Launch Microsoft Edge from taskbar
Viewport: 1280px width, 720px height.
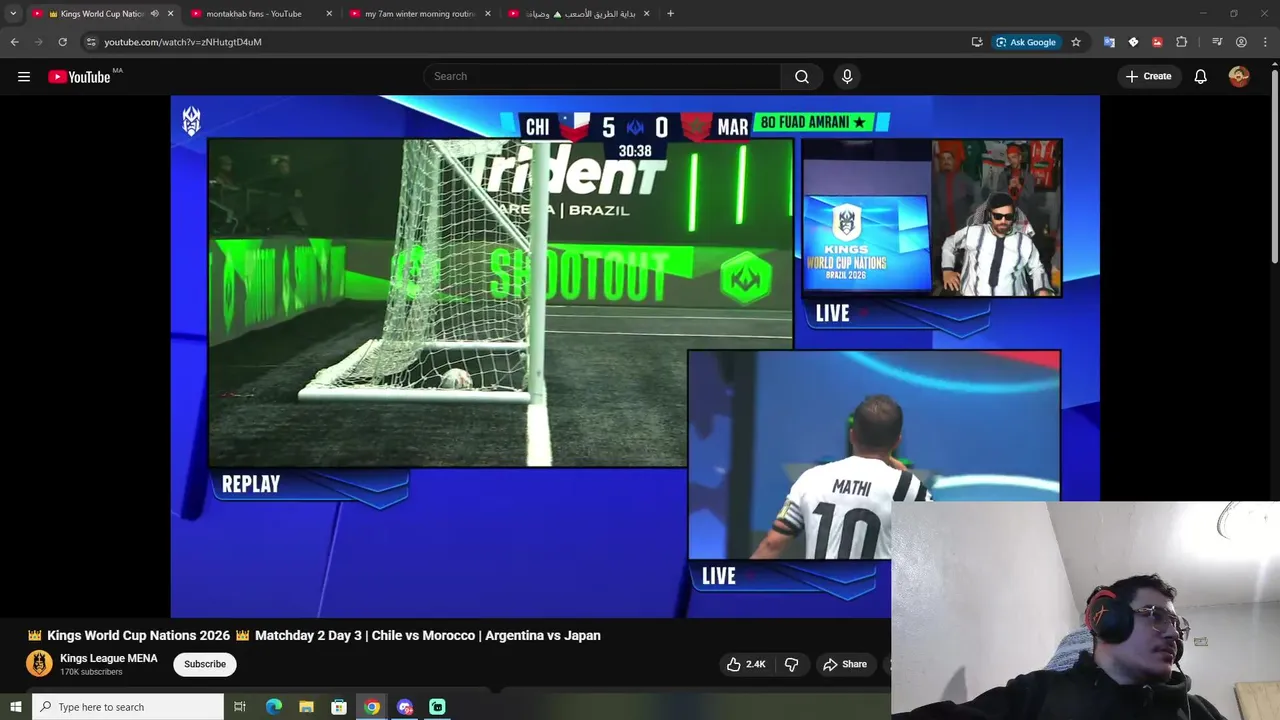[273, 707]
